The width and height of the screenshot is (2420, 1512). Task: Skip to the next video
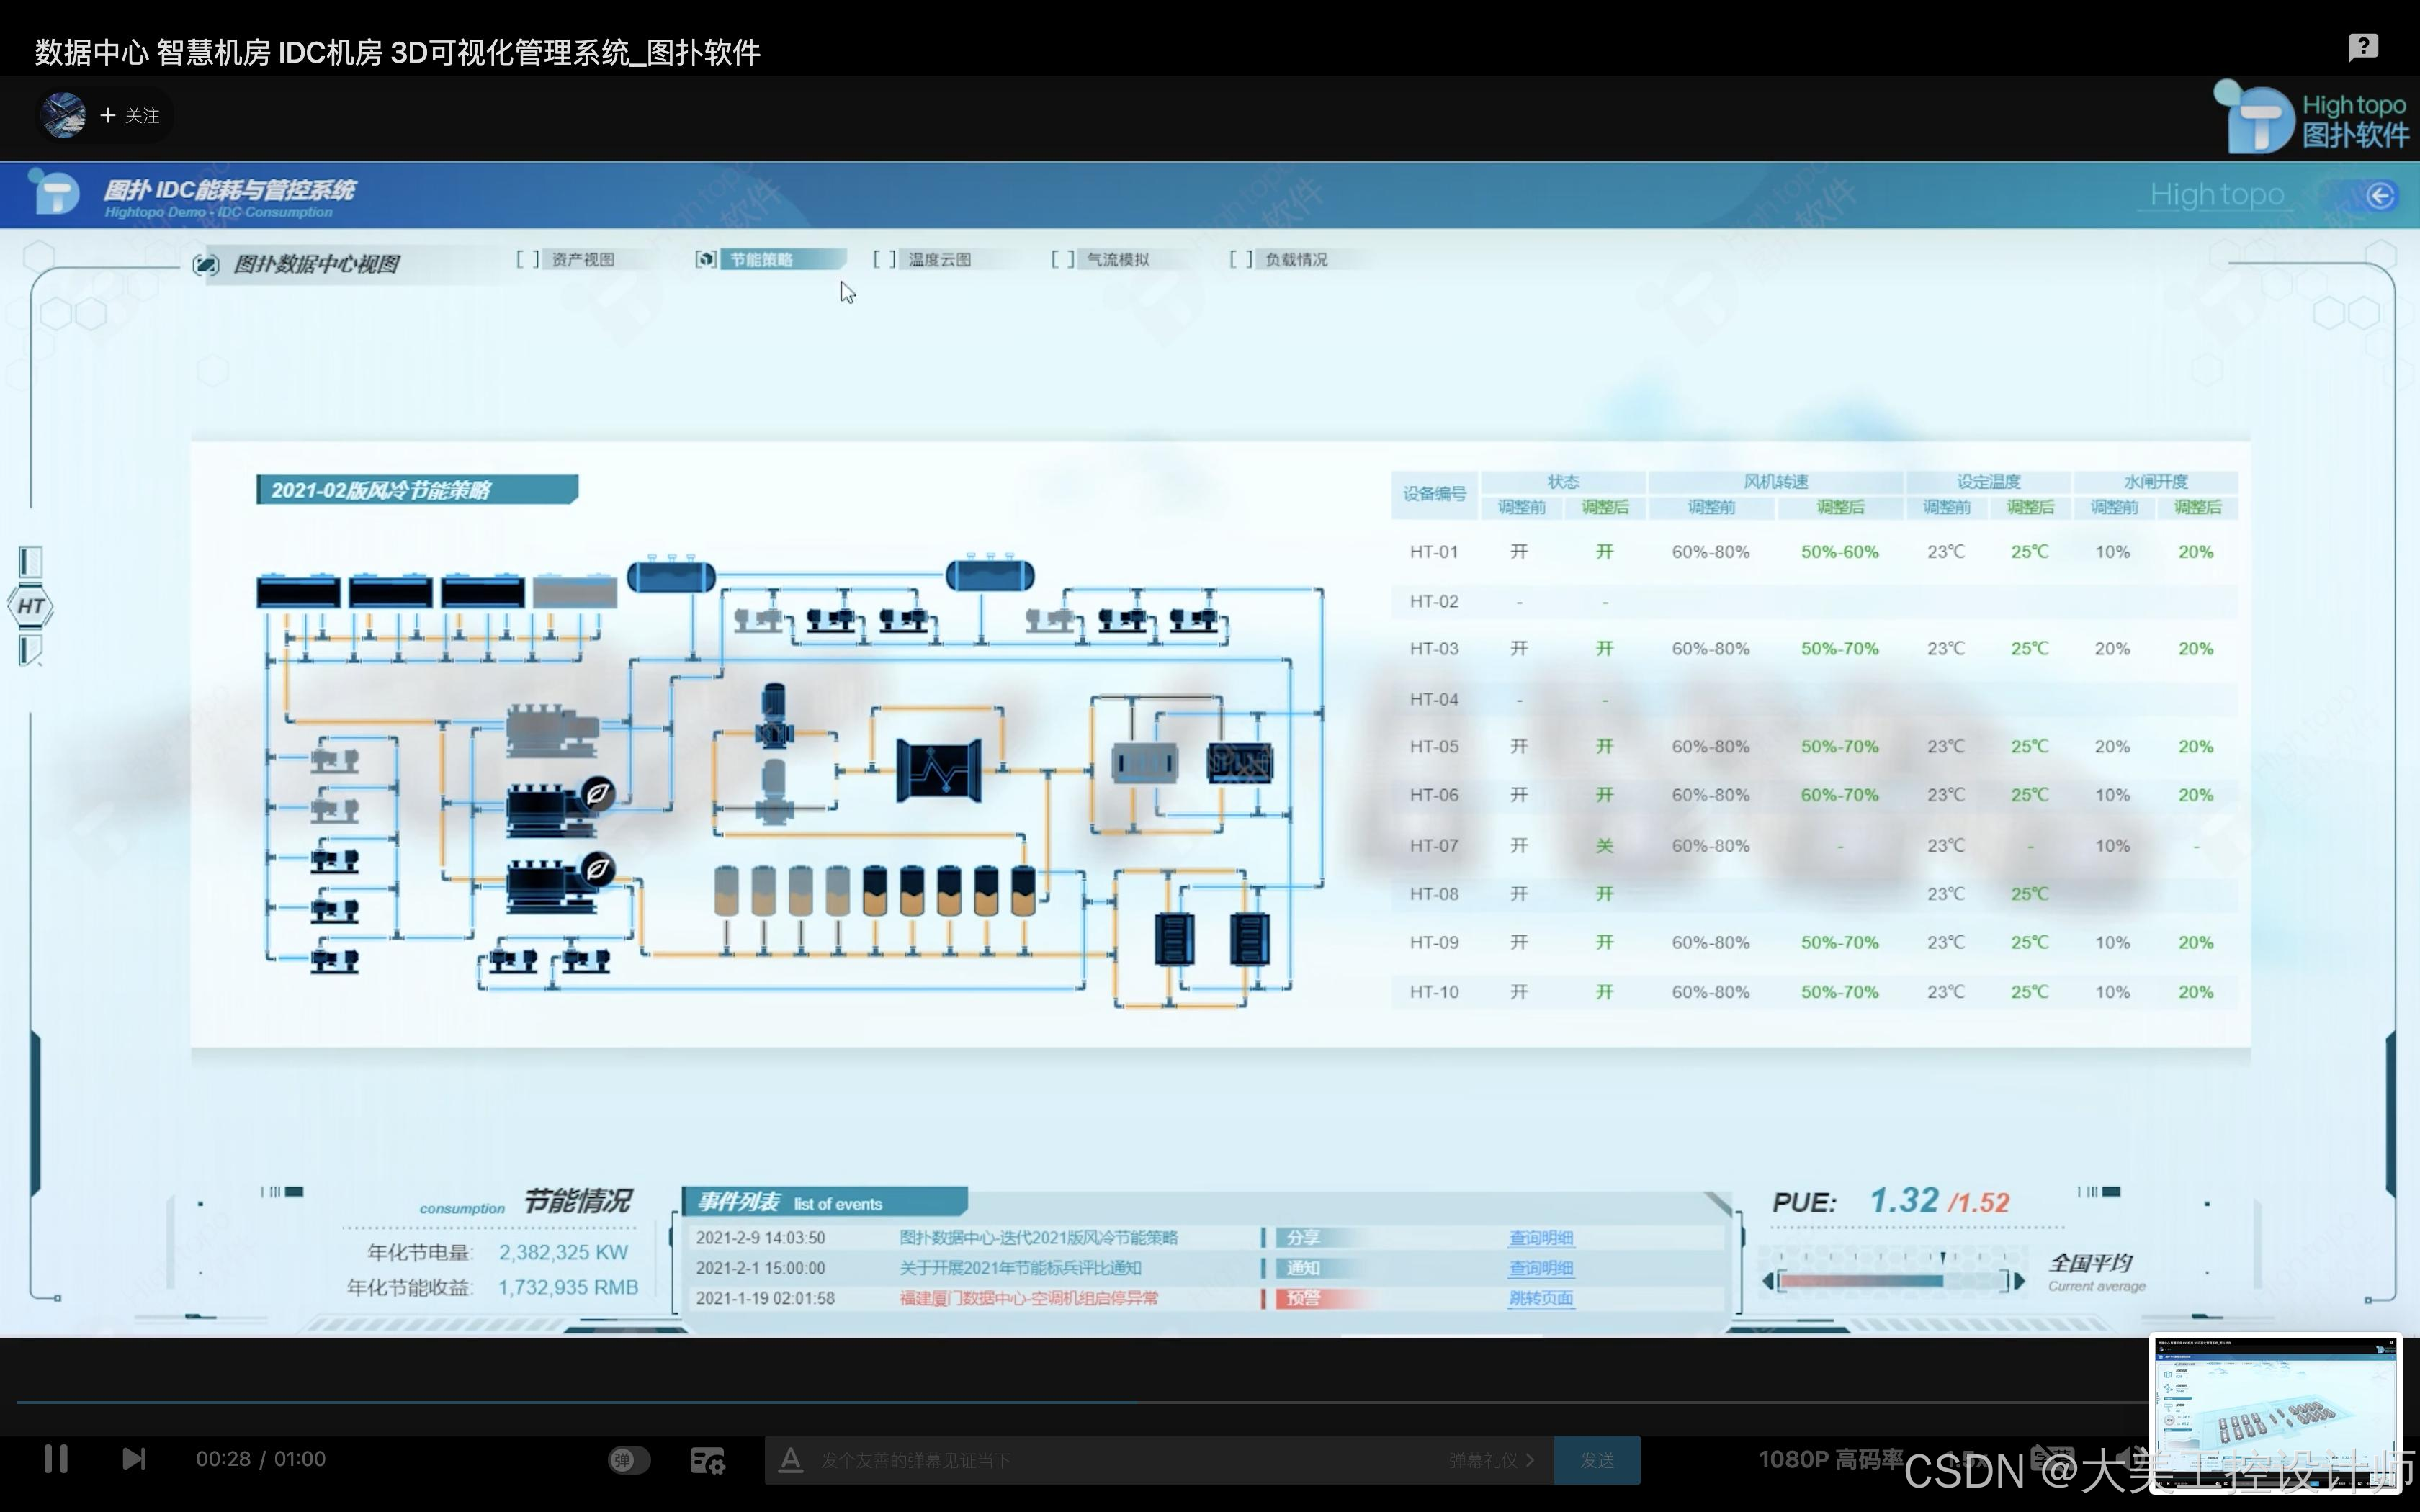(133, 1459)
